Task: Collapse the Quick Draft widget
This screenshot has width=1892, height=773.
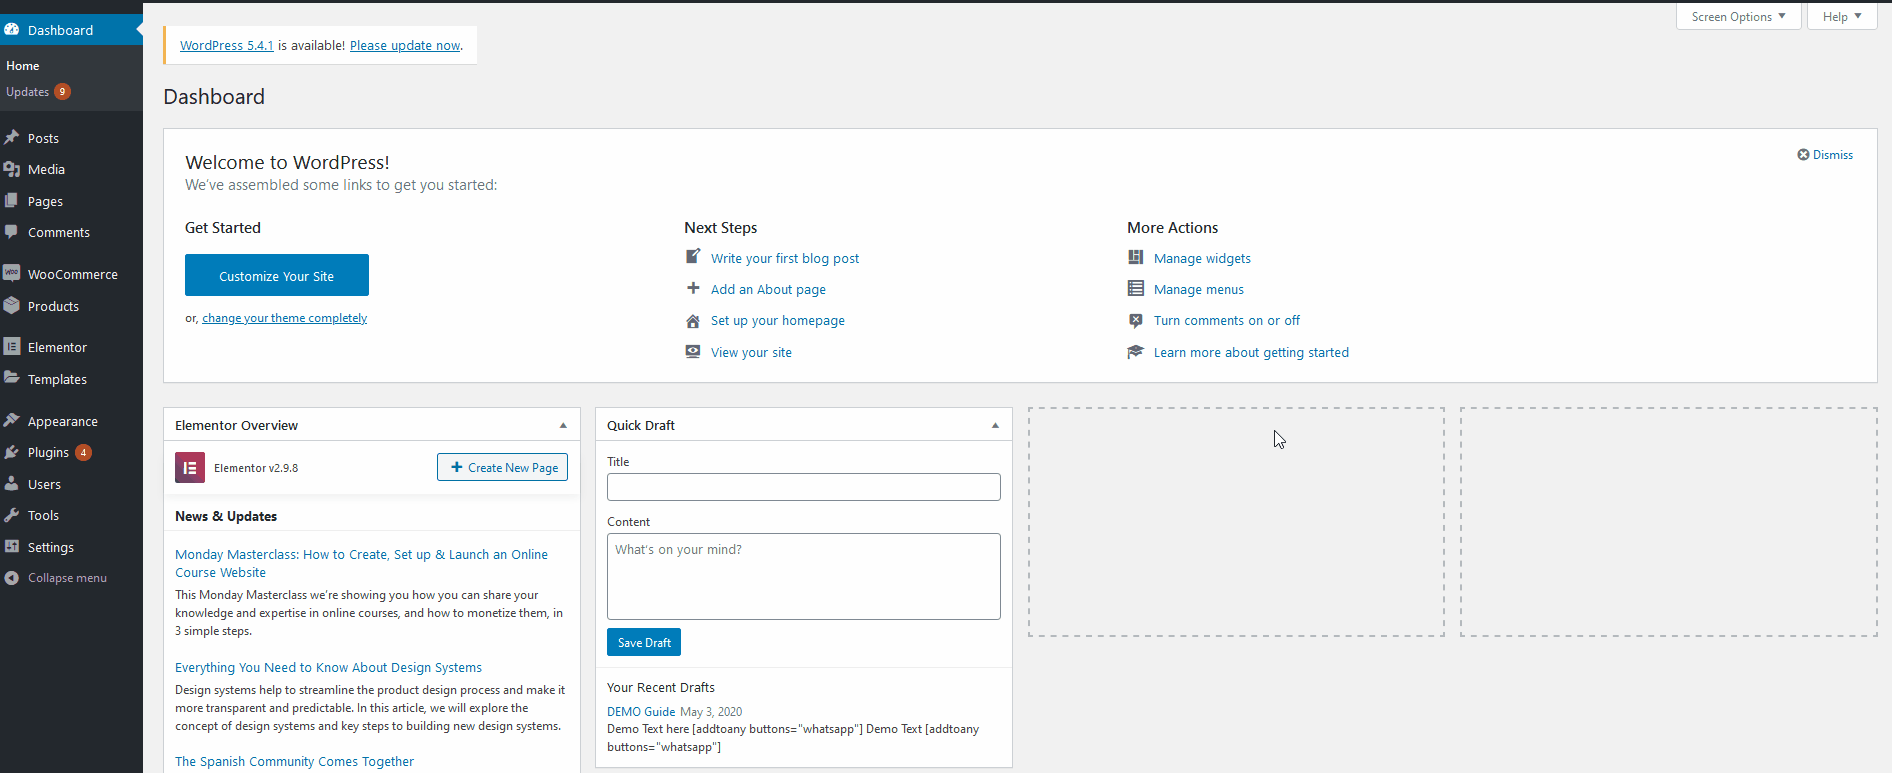Action: 995,425
